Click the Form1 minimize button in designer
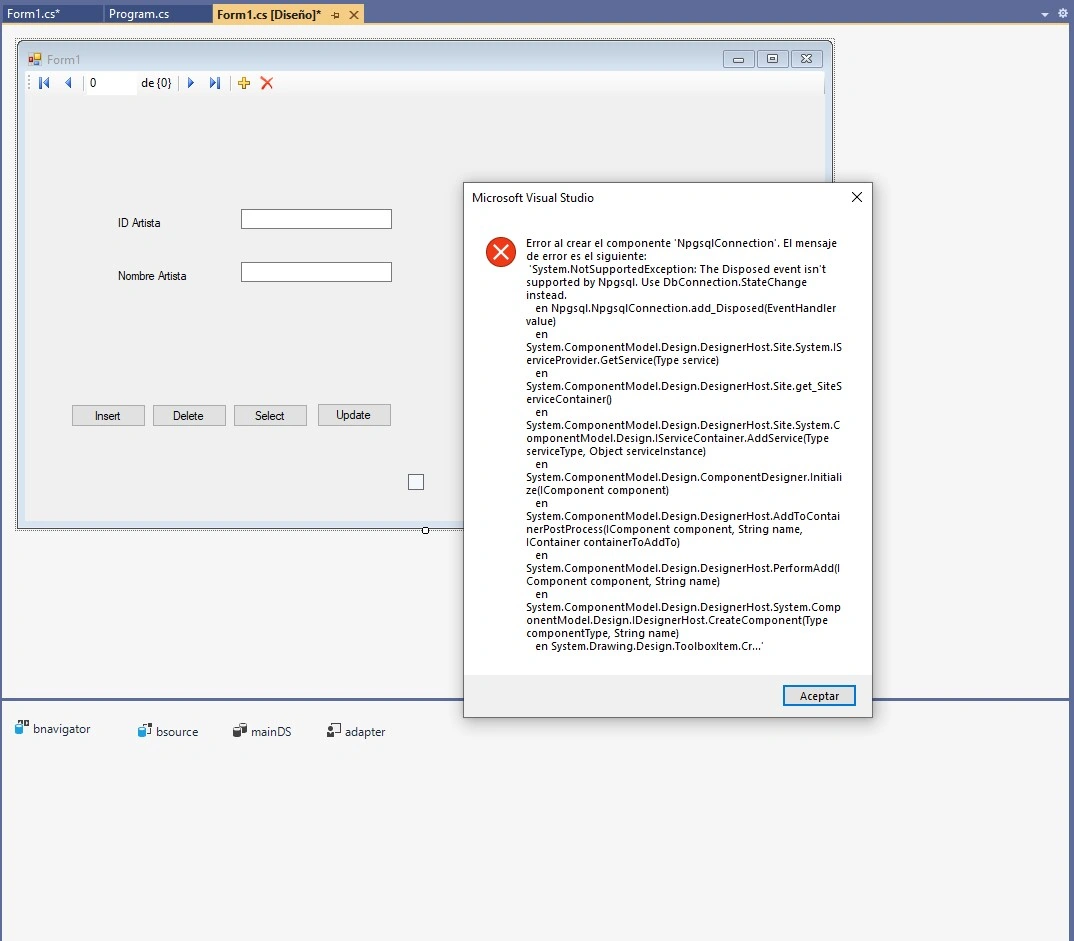 (738, 59)
